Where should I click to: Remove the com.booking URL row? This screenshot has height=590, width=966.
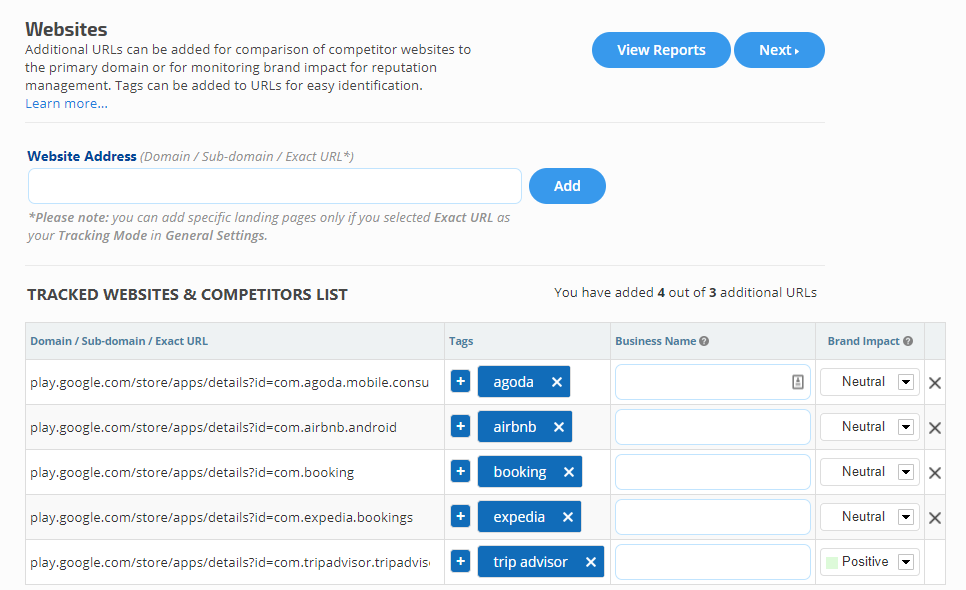pyautogui.click(x=935, y=472)
